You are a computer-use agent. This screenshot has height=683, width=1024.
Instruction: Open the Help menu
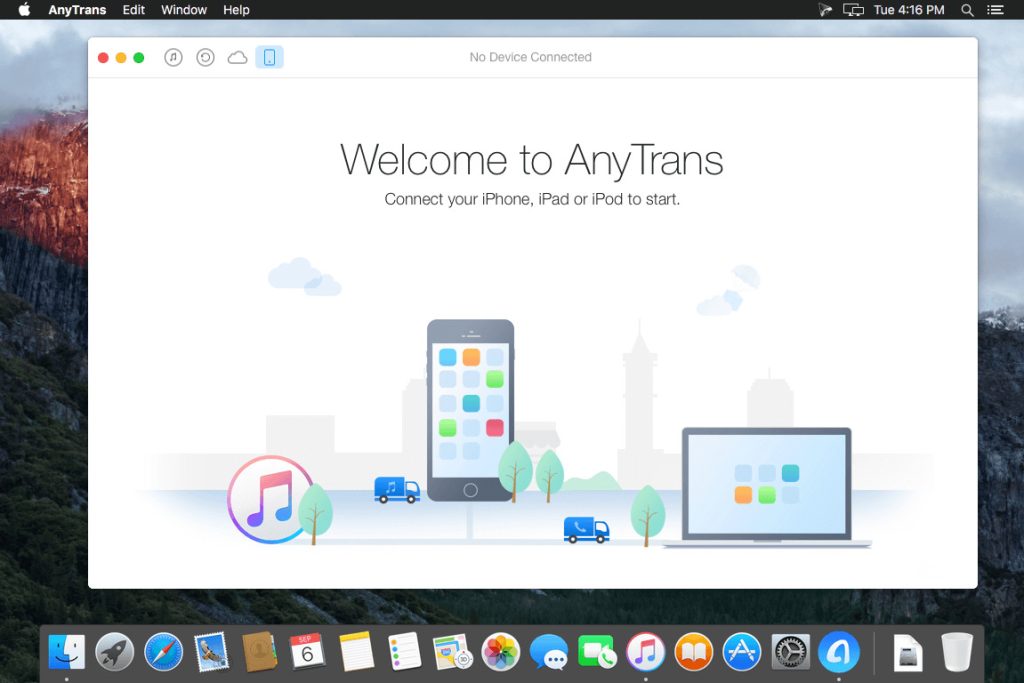[236, 10]
